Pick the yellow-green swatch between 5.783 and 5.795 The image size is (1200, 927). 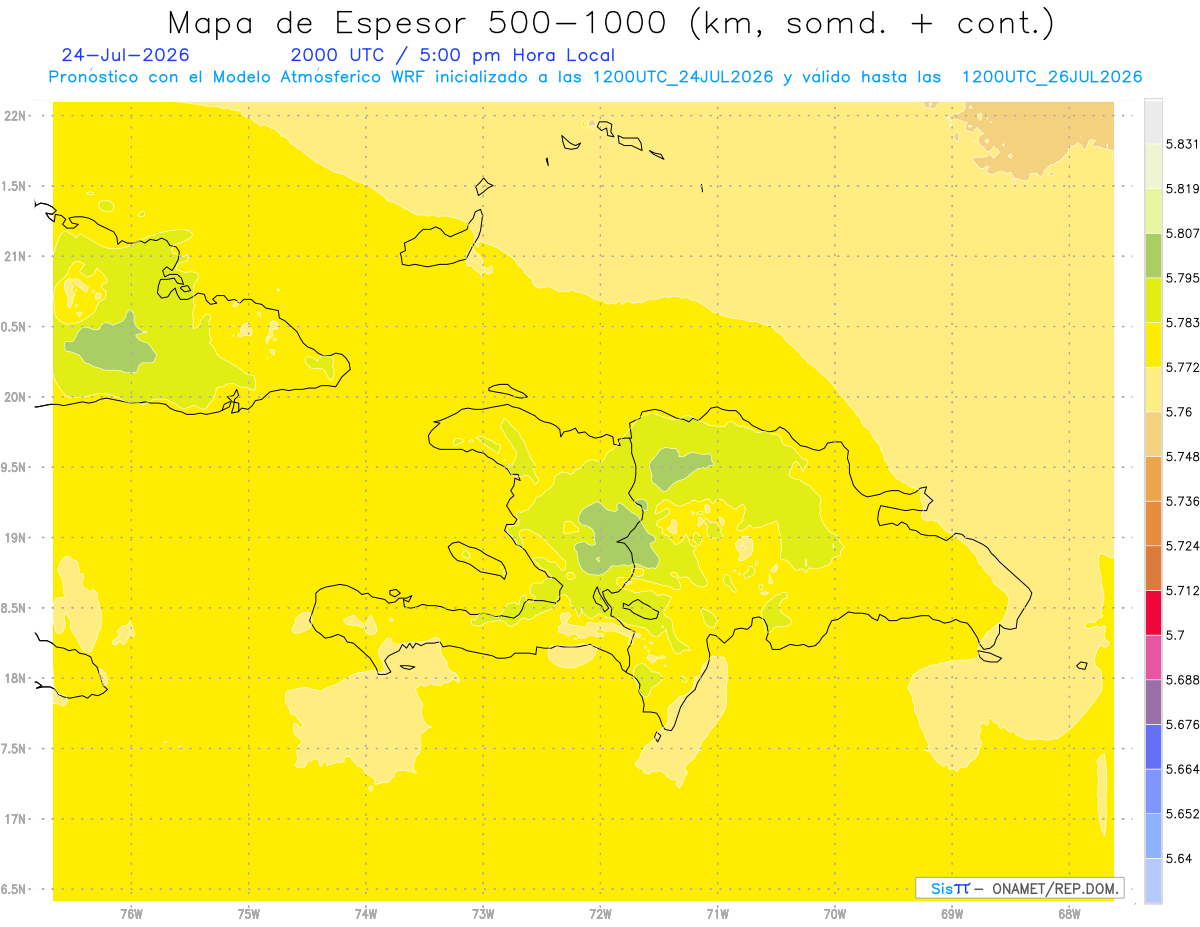pos(1153,300)
